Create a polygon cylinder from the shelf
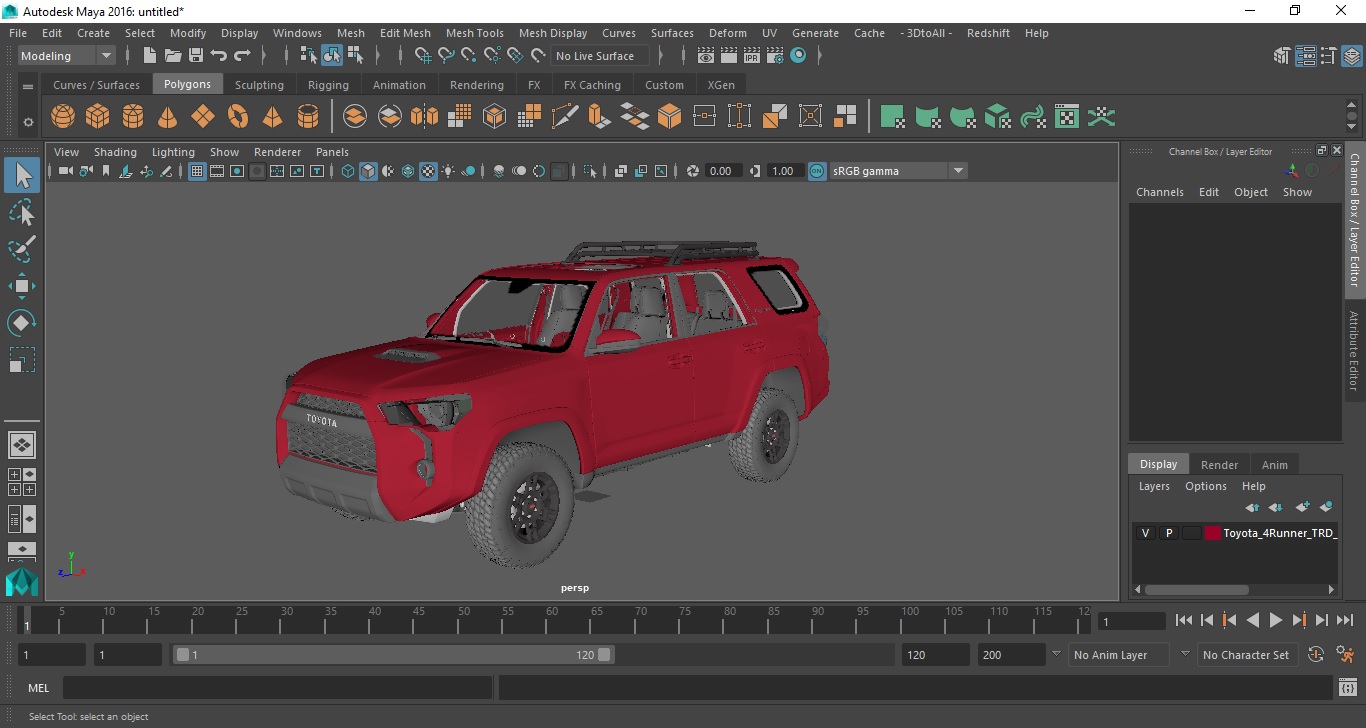Viewport: 1366px width, 728px height. [133, 117]
